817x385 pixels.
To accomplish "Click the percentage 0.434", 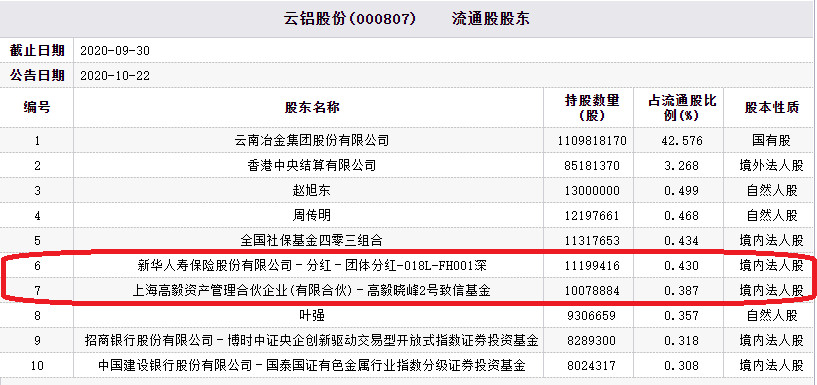I will (682, 241).
